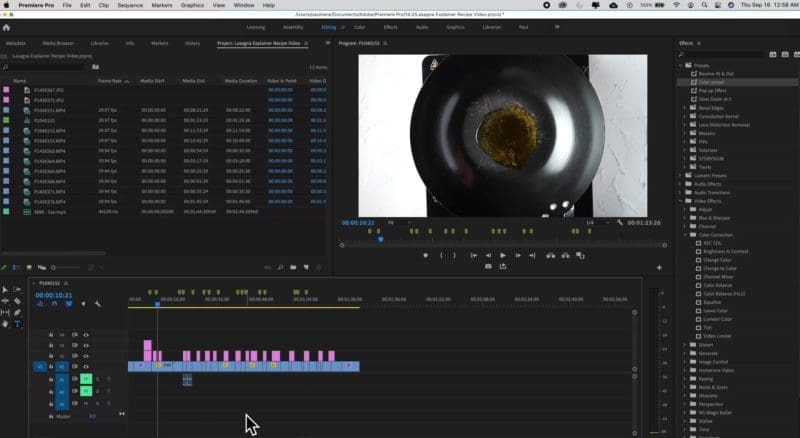Image resolution: width=800 pixels, height=438 pixels.
Task: Step forward one frame in Program monitor
Action: [517, 255]
